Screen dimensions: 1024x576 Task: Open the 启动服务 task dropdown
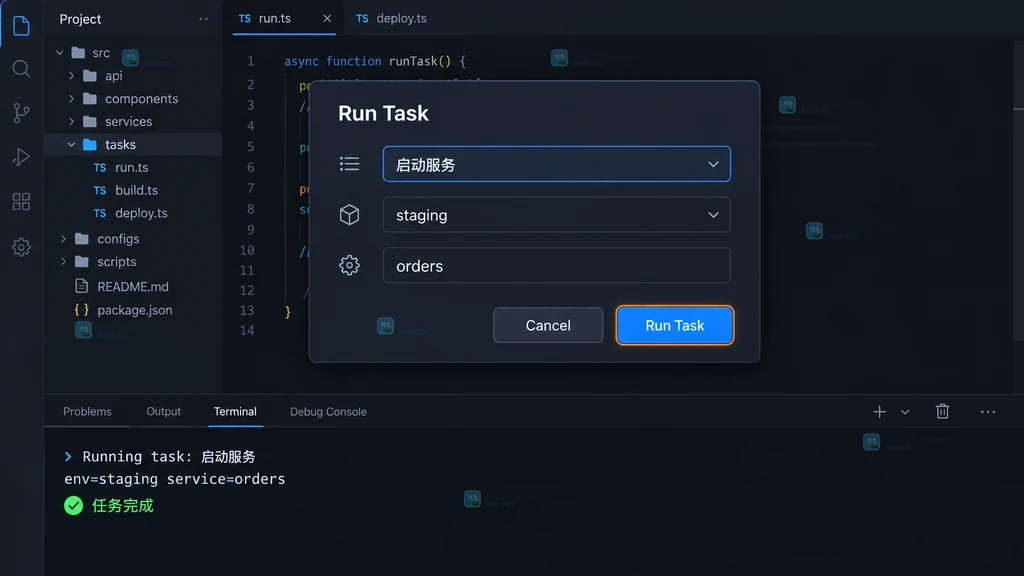pyautogui.click(x=556, y=164)
